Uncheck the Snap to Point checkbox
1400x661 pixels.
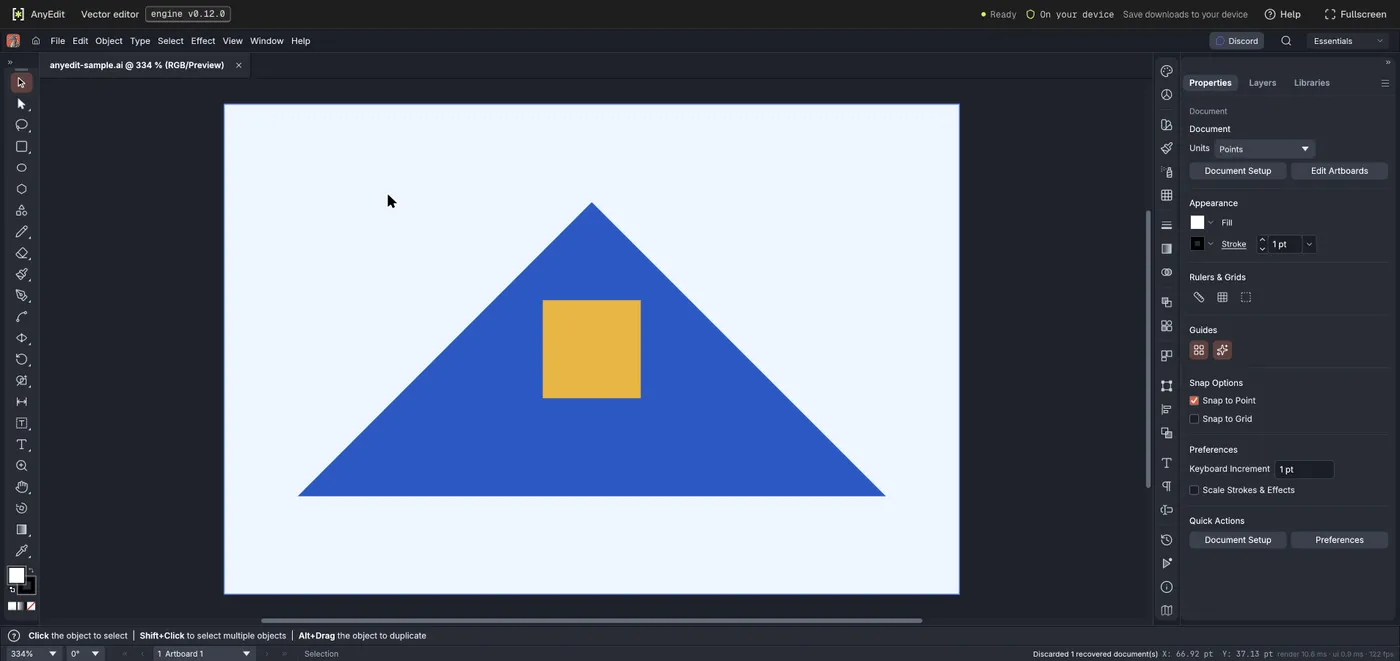coord(1194,400)
